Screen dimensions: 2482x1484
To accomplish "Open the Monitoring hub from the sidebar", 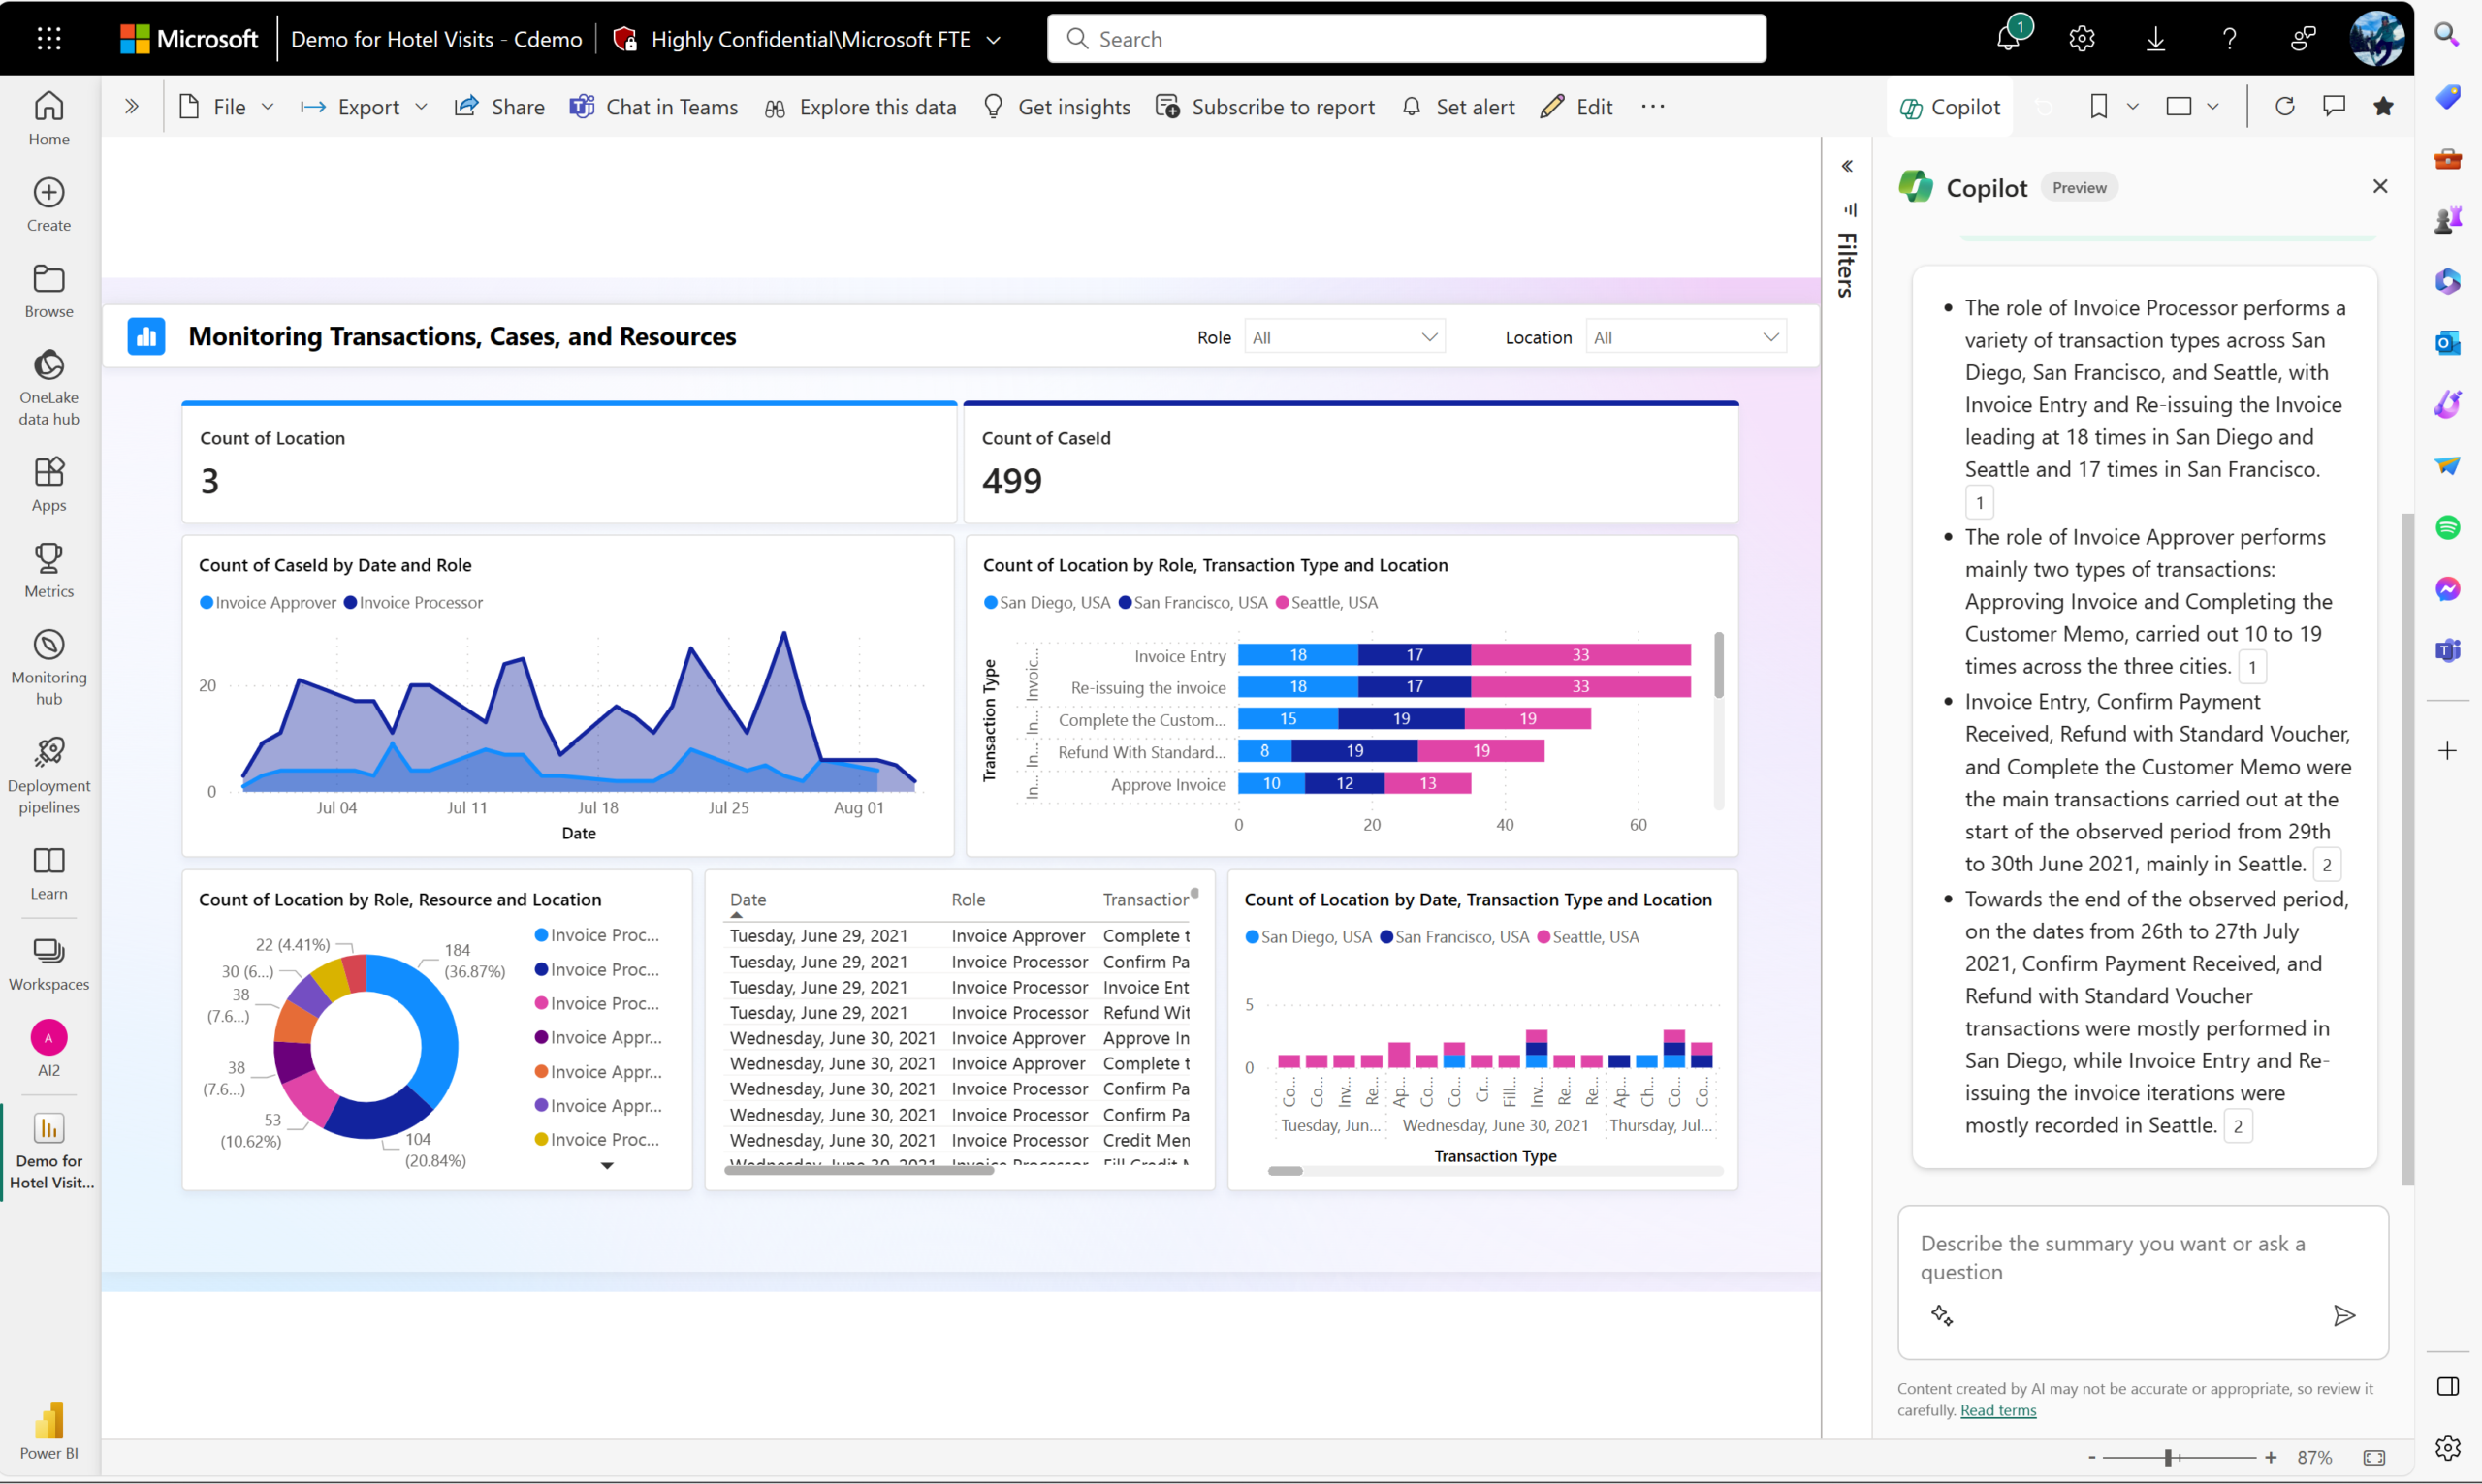I will pos(48,665).
